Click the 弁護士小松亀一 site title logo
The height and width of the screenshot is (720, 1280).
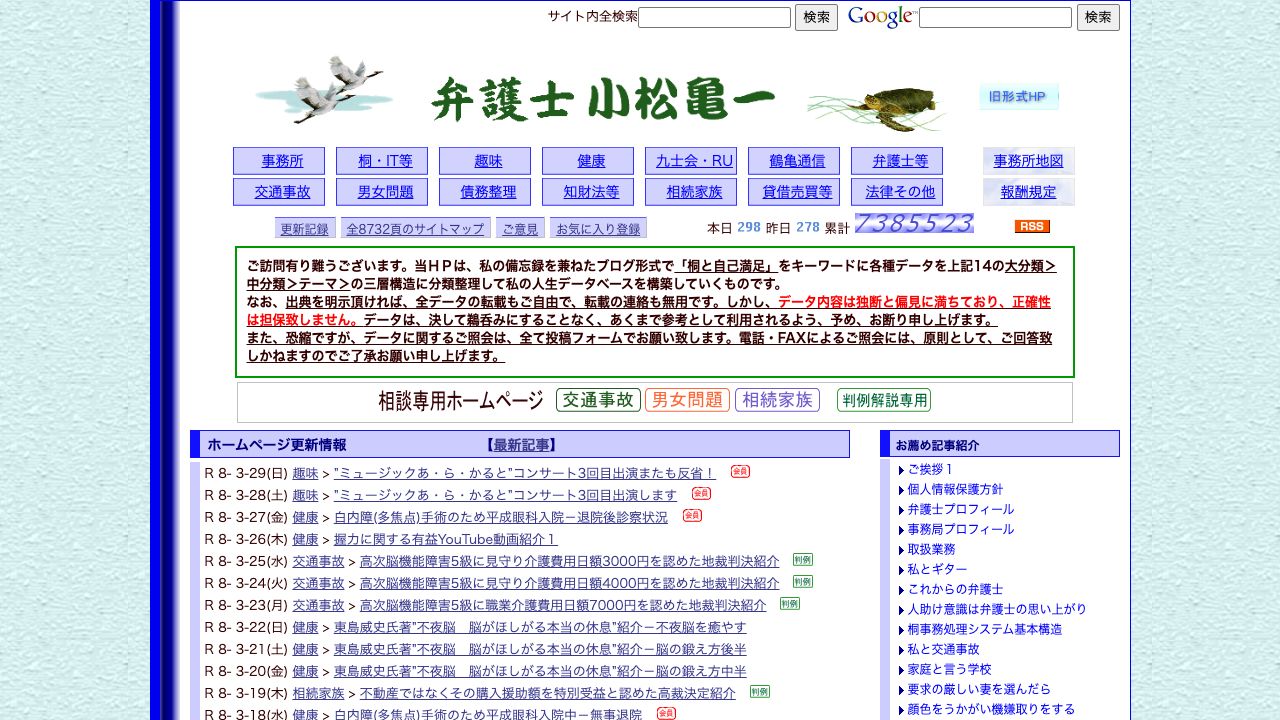tap(605, 97)
